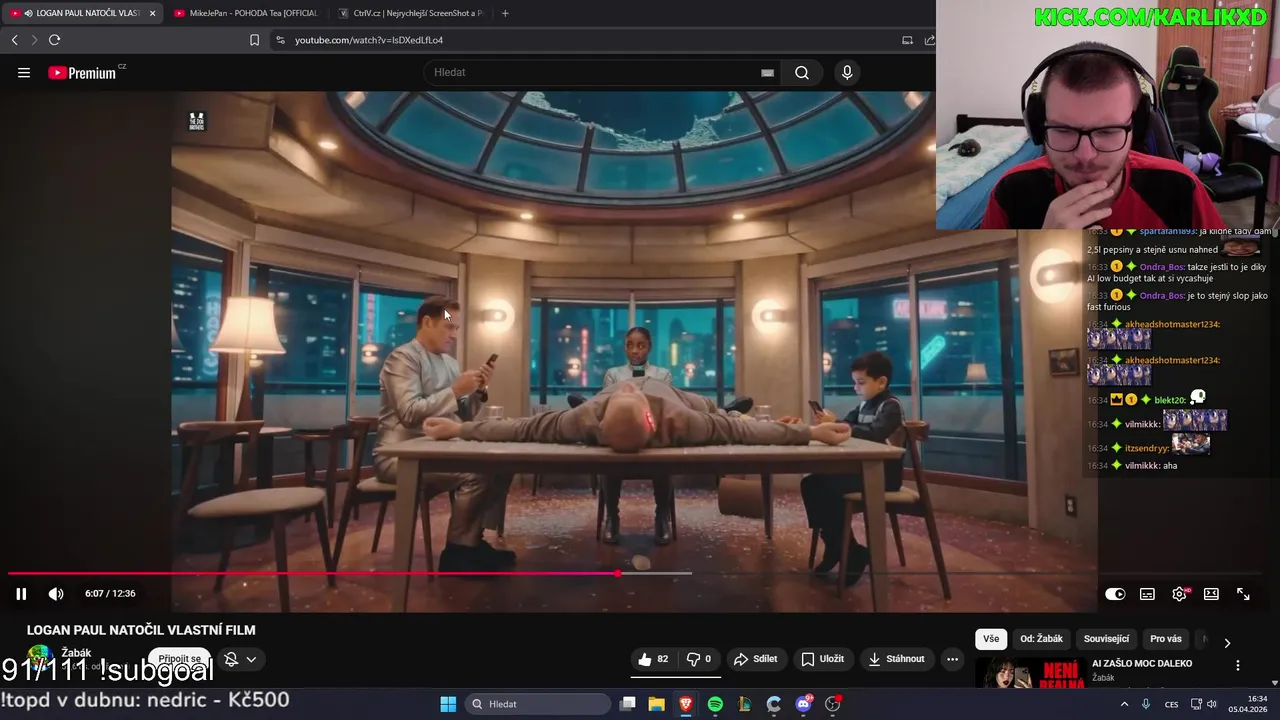Toggle the autoplay switch in the player

[1115, 594]
